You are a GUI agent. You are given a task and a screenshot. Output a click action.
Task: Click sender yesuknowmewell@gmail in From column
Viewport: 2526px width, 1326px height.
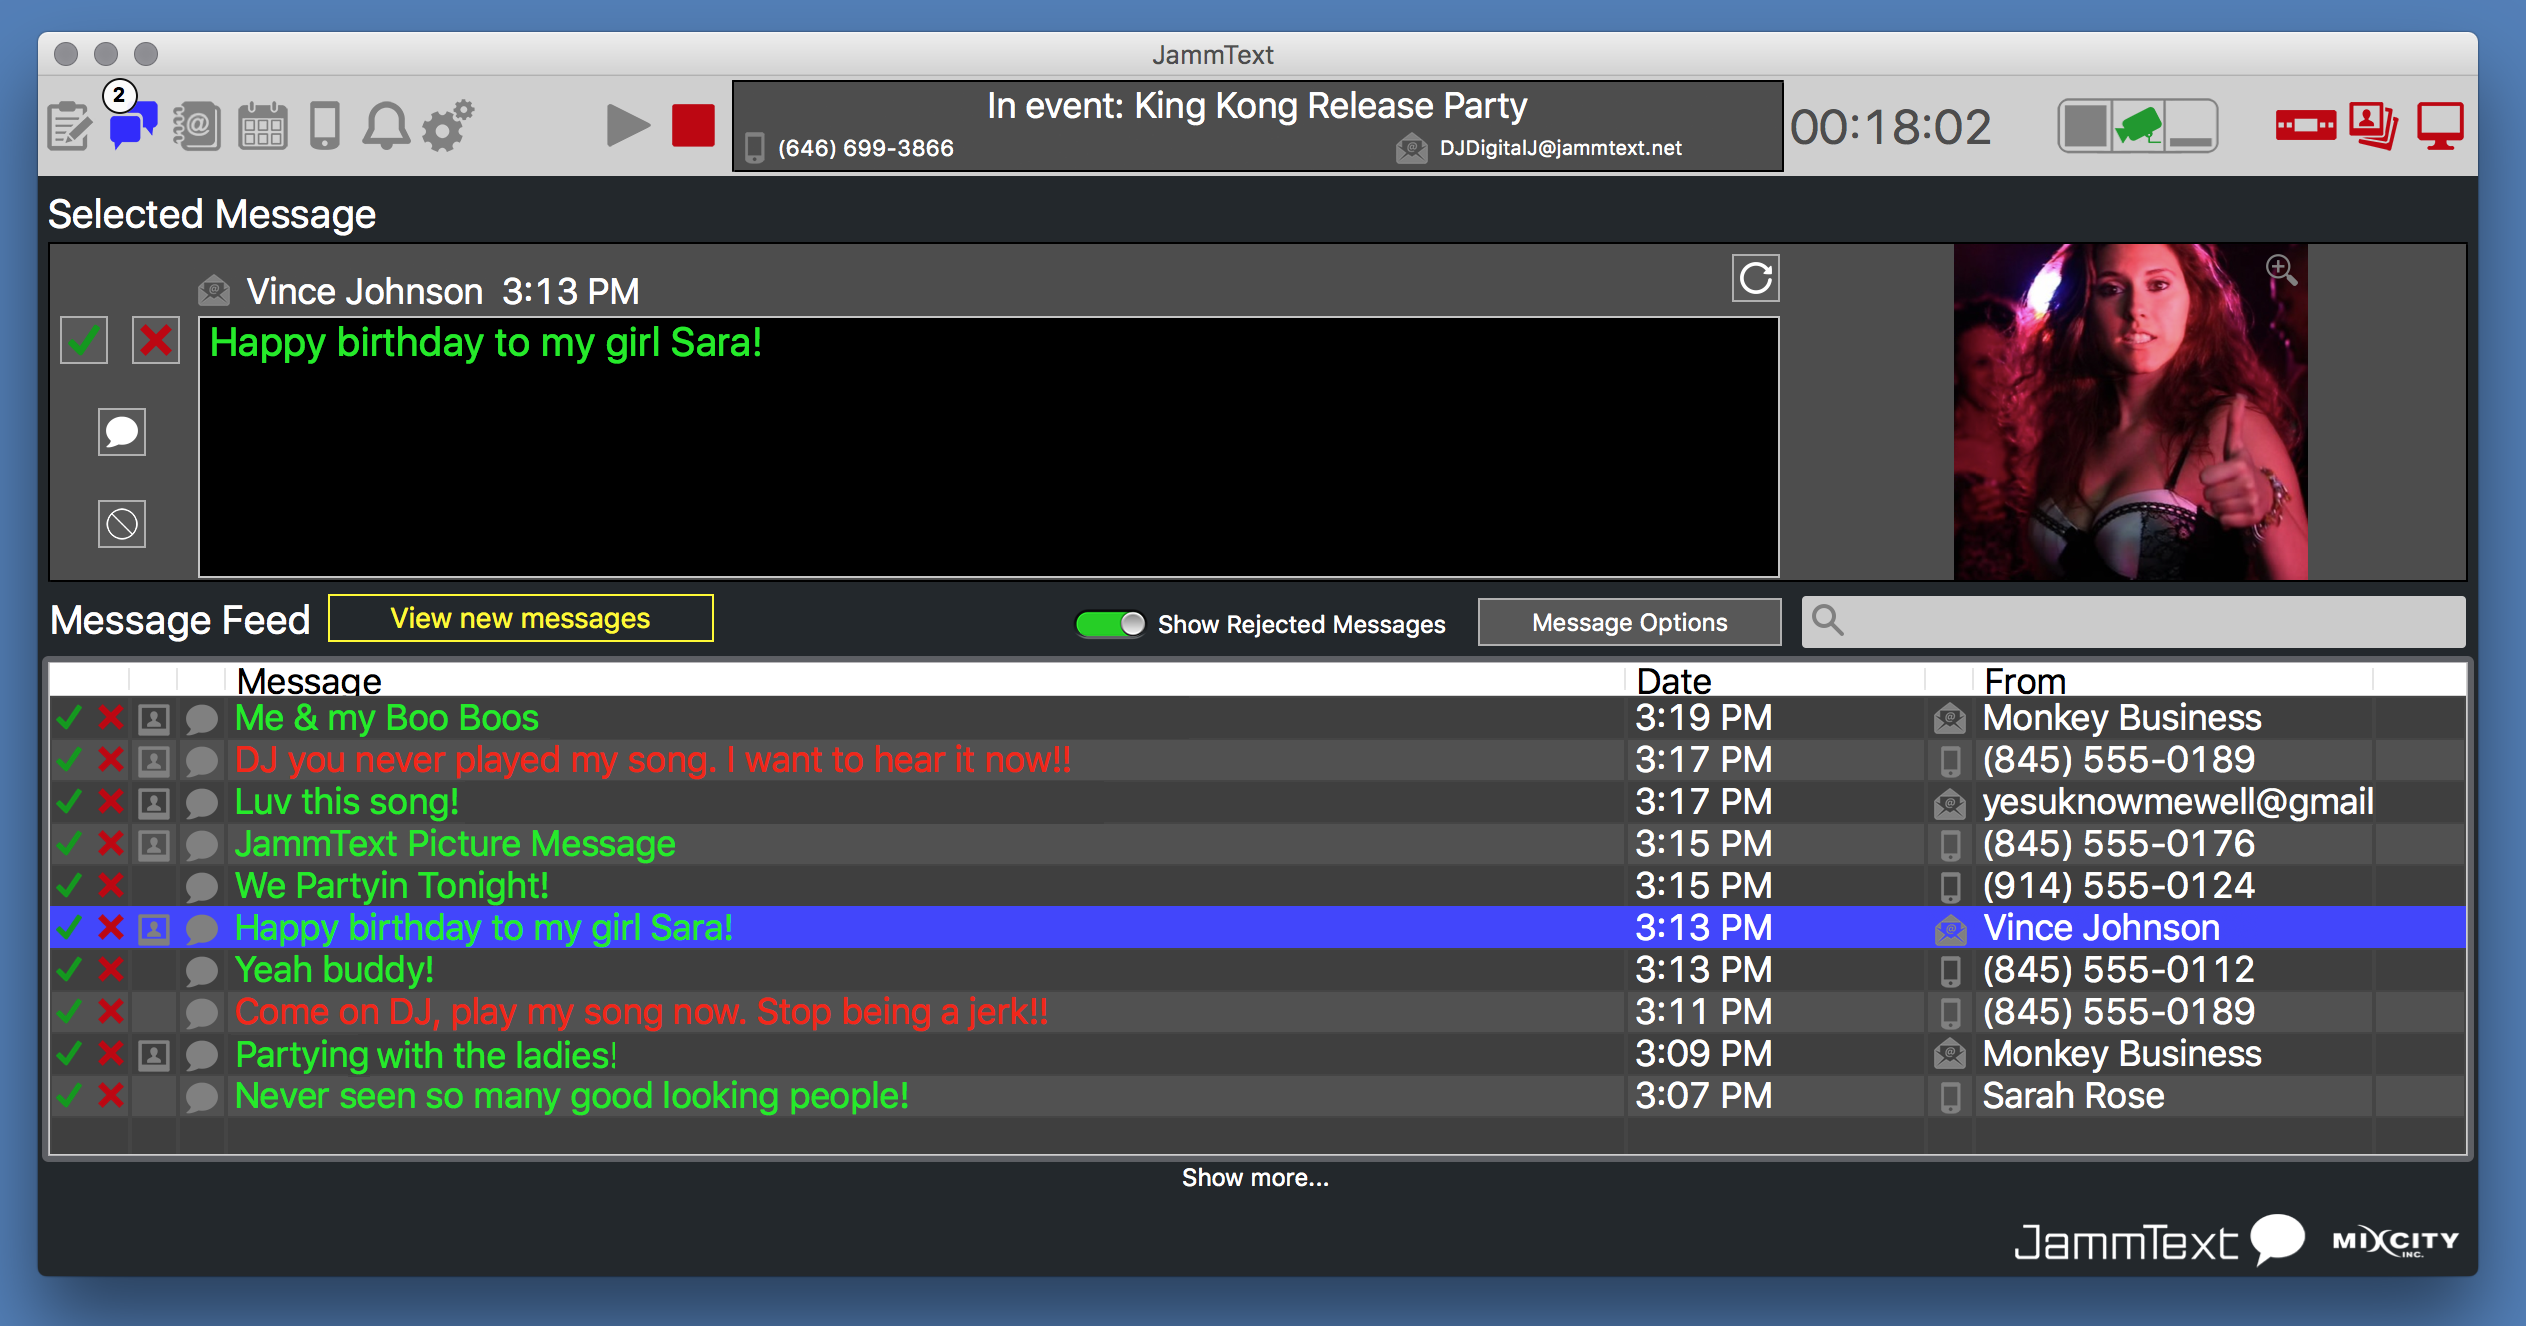(x=2177, y=802)
